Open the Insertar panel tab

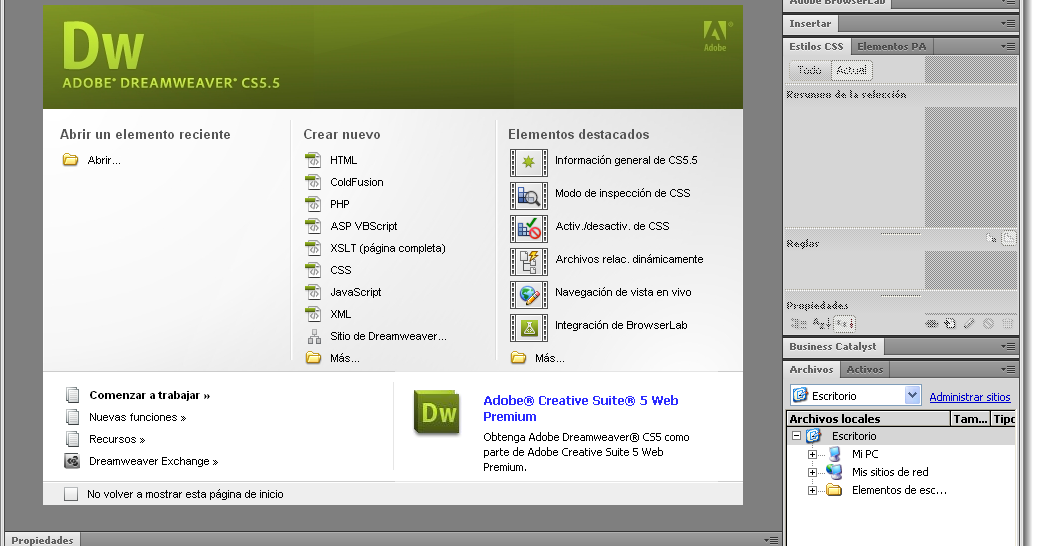click(810, 23)
